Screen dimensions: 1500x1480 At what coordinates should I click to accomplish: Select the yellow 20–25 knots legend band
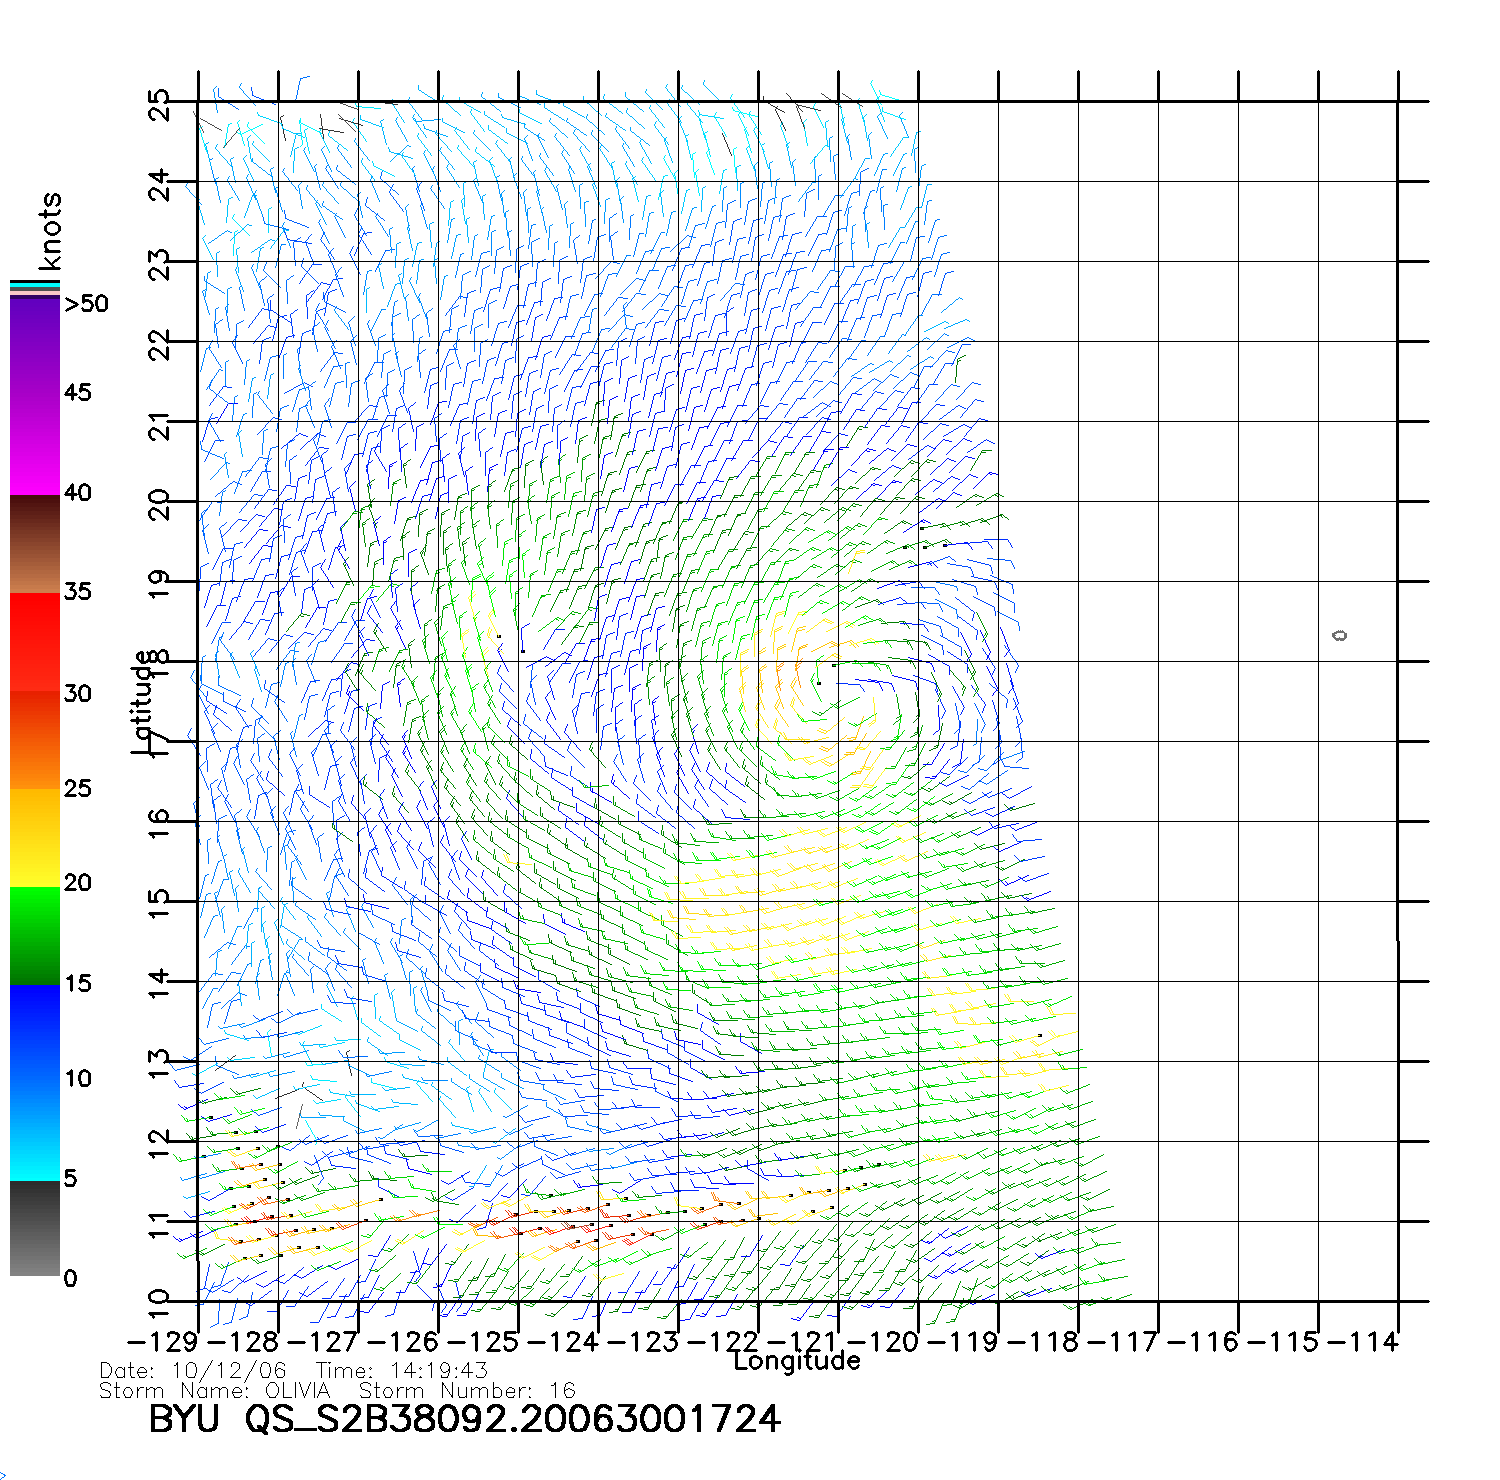35,838
